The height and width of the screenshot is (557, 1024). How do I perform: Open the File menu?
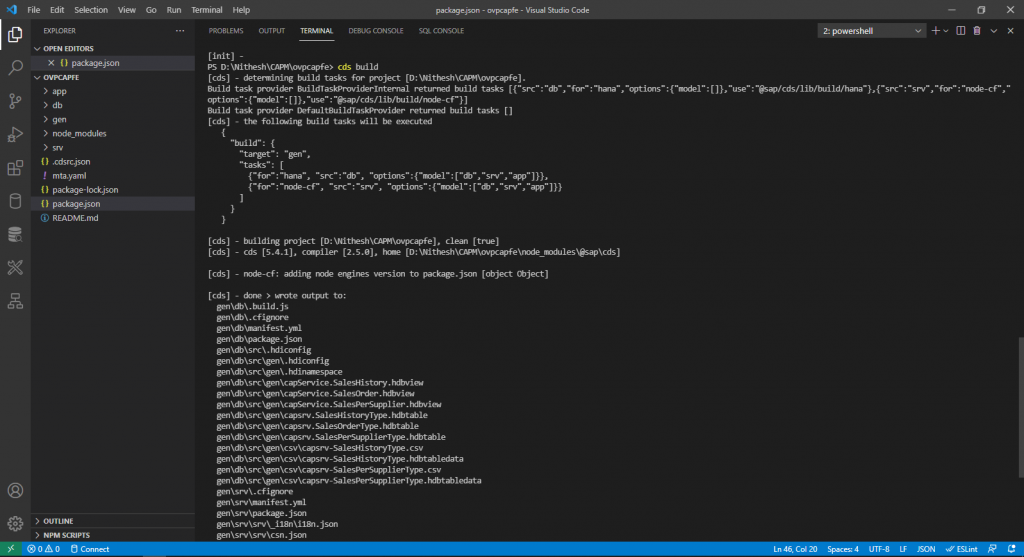(x=33, y=10)
